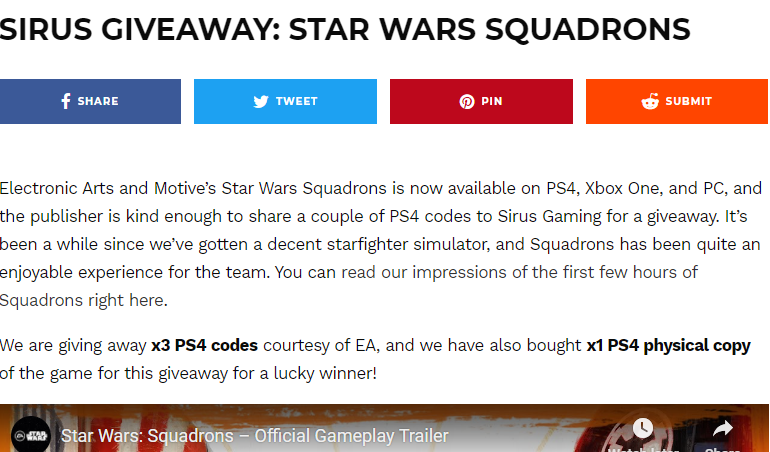The height and width of the screenshot is (452, 770).
Task: Click the Sirus Giveaway headline
Action: click(x=345, y=29)
